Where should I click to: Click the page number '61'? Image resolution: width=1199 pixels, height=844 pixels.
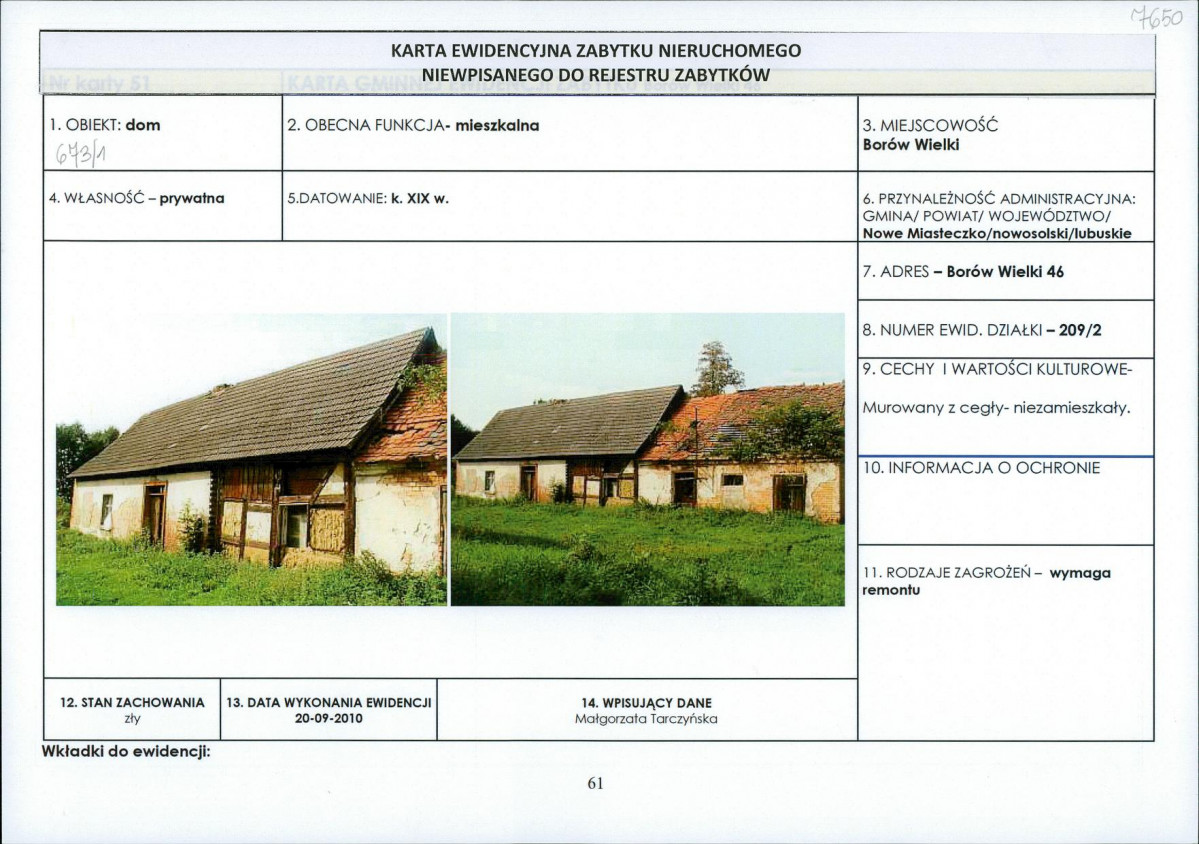pyautogui.click(x=596, y=783)
